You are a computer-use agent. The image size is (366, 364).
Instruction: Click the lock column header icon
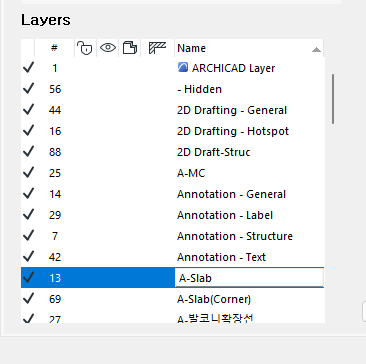point(85,48)
